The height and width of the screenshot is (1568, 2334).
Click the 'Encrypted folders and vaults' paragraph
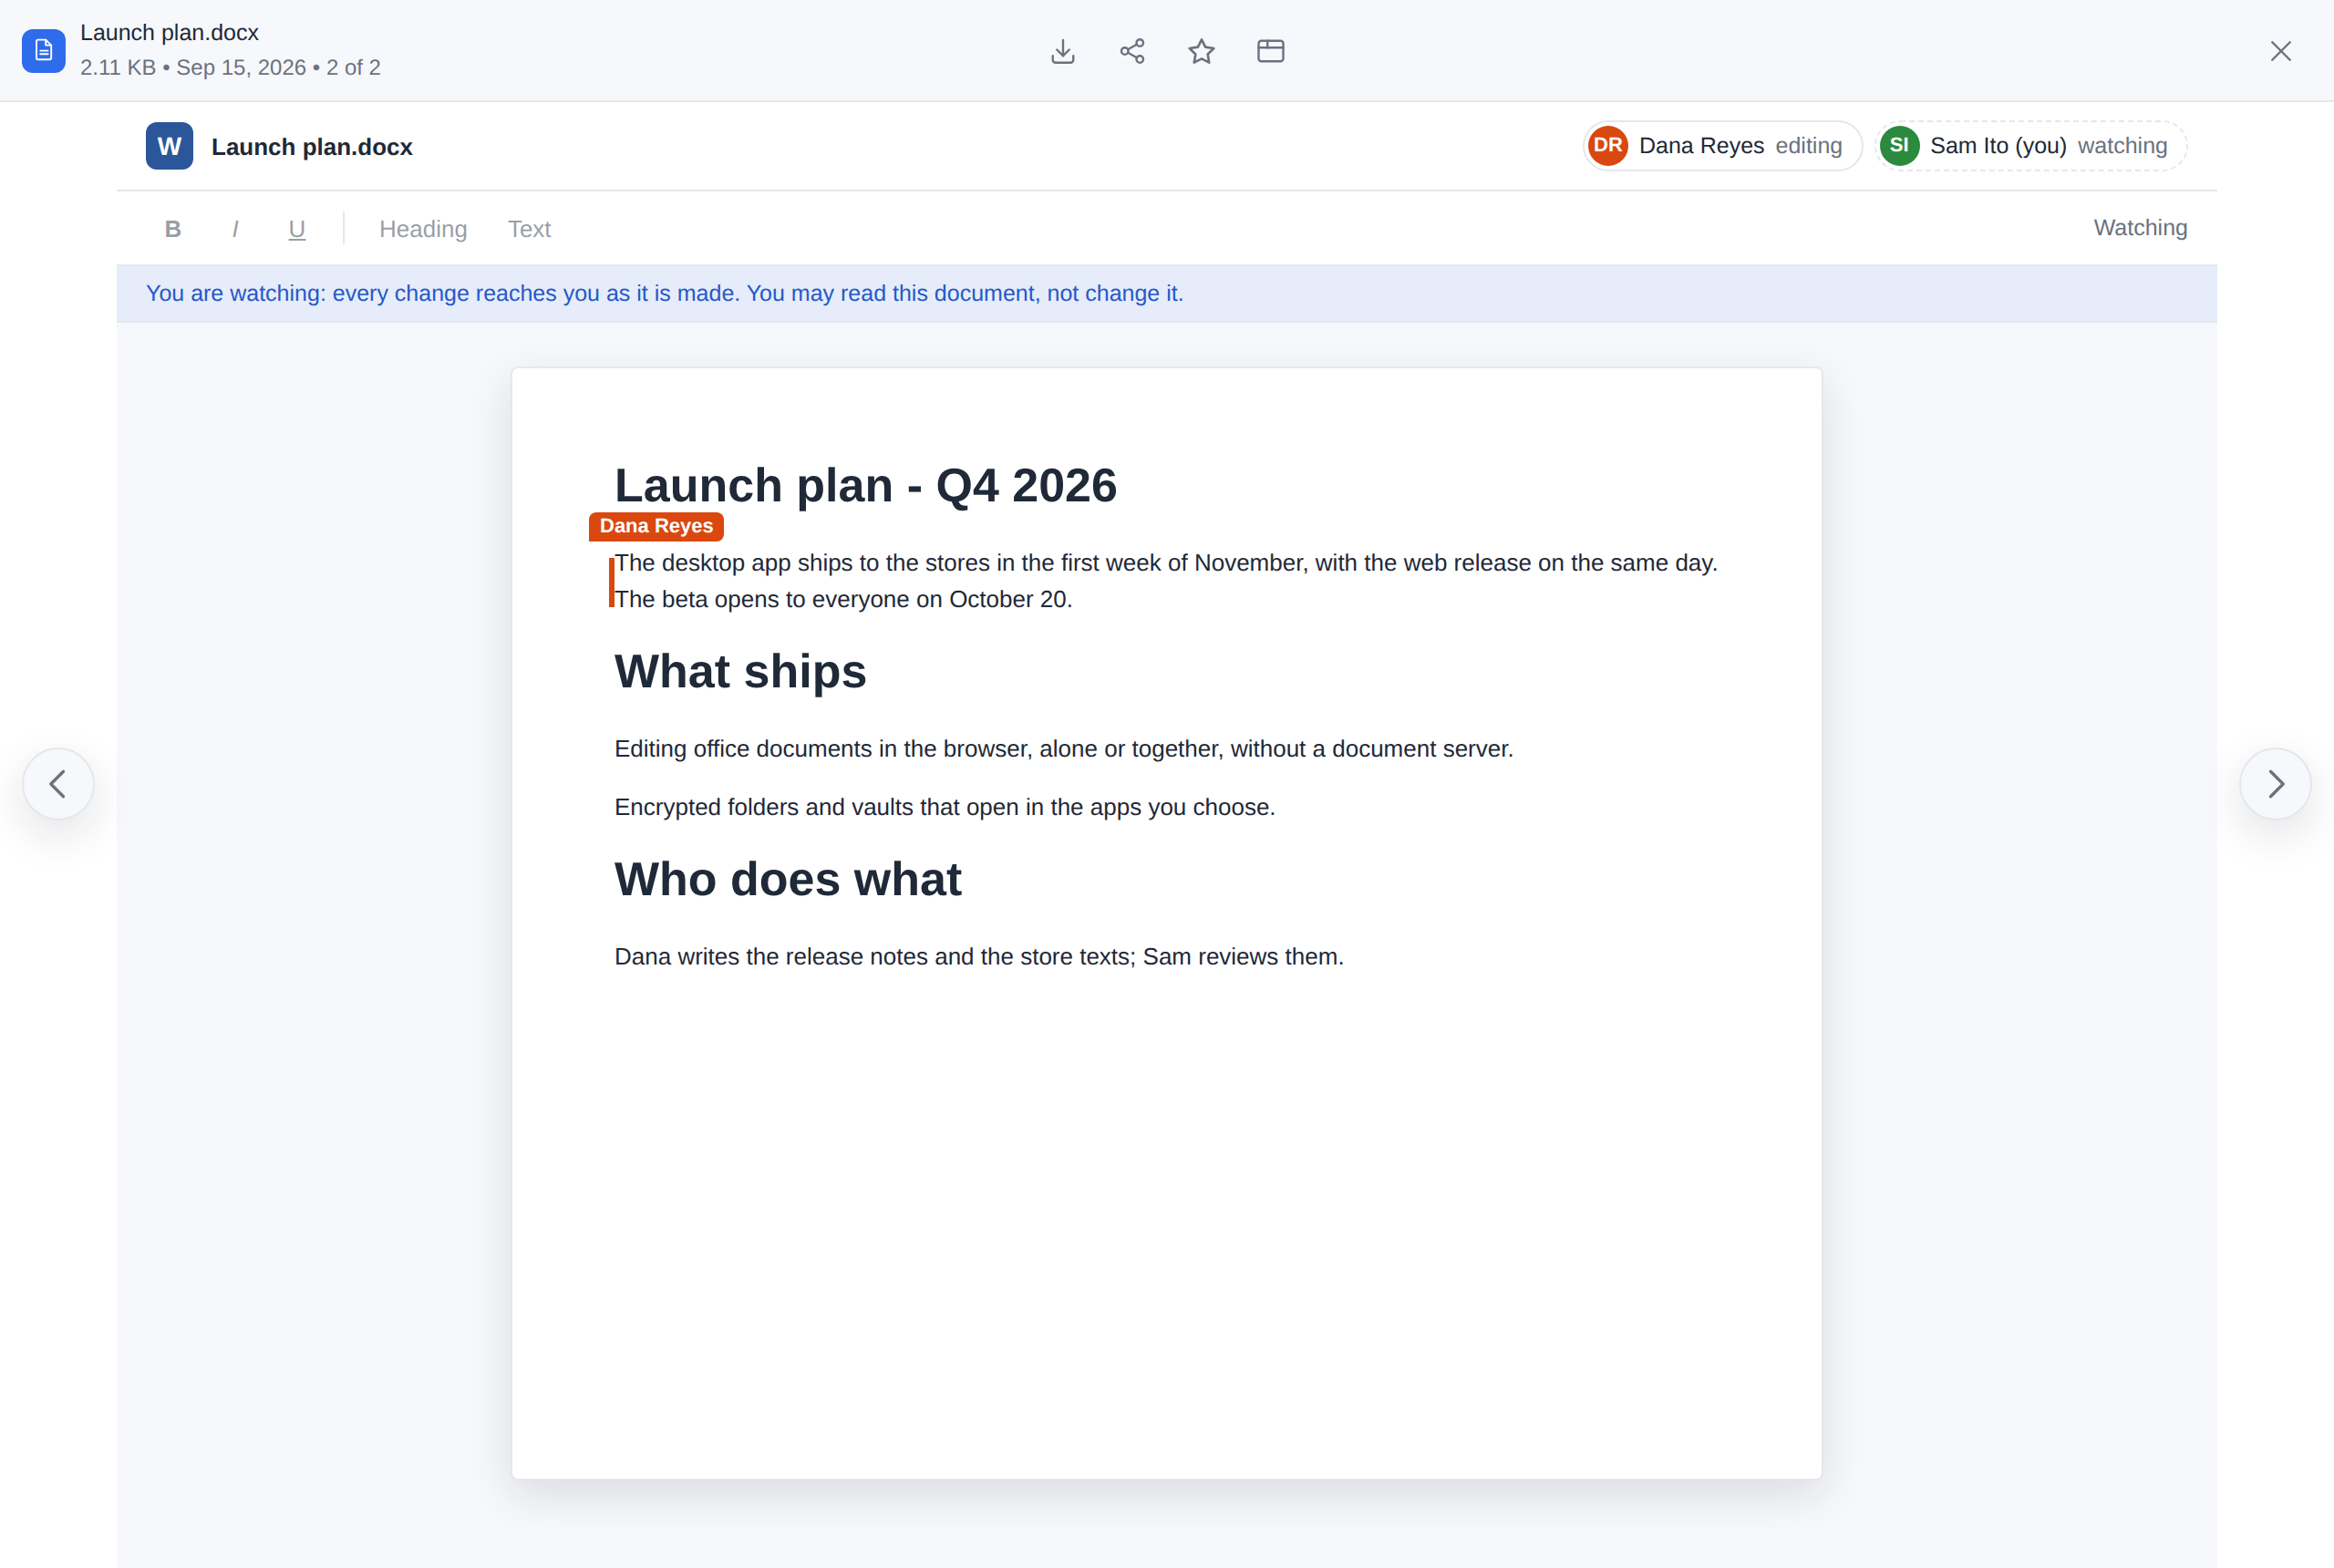coord(945,807)
